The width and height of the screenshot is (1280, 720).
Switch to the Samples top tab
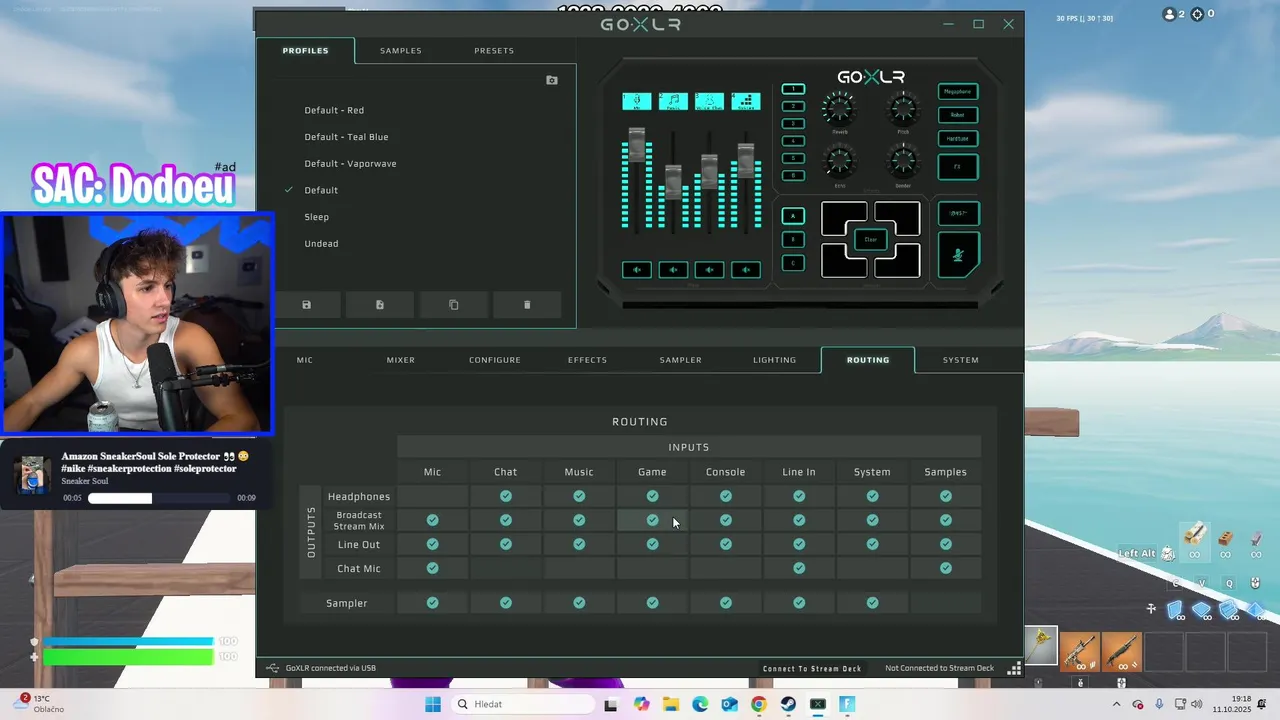click(x=401, y=51)
